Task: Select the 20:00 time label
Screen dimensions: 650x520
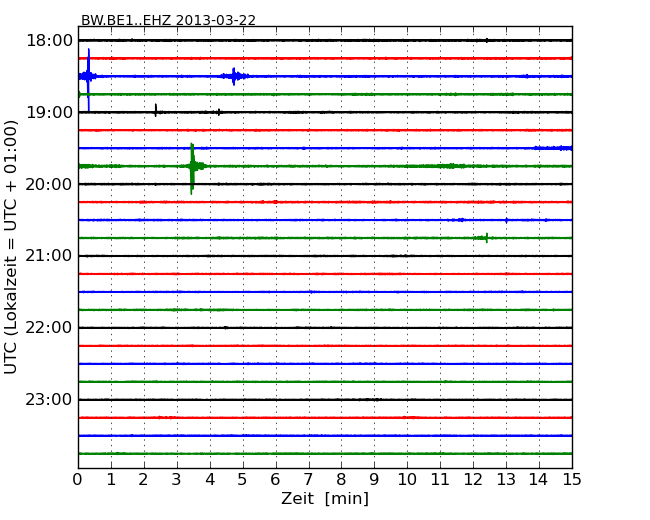Action: [49, 184]
